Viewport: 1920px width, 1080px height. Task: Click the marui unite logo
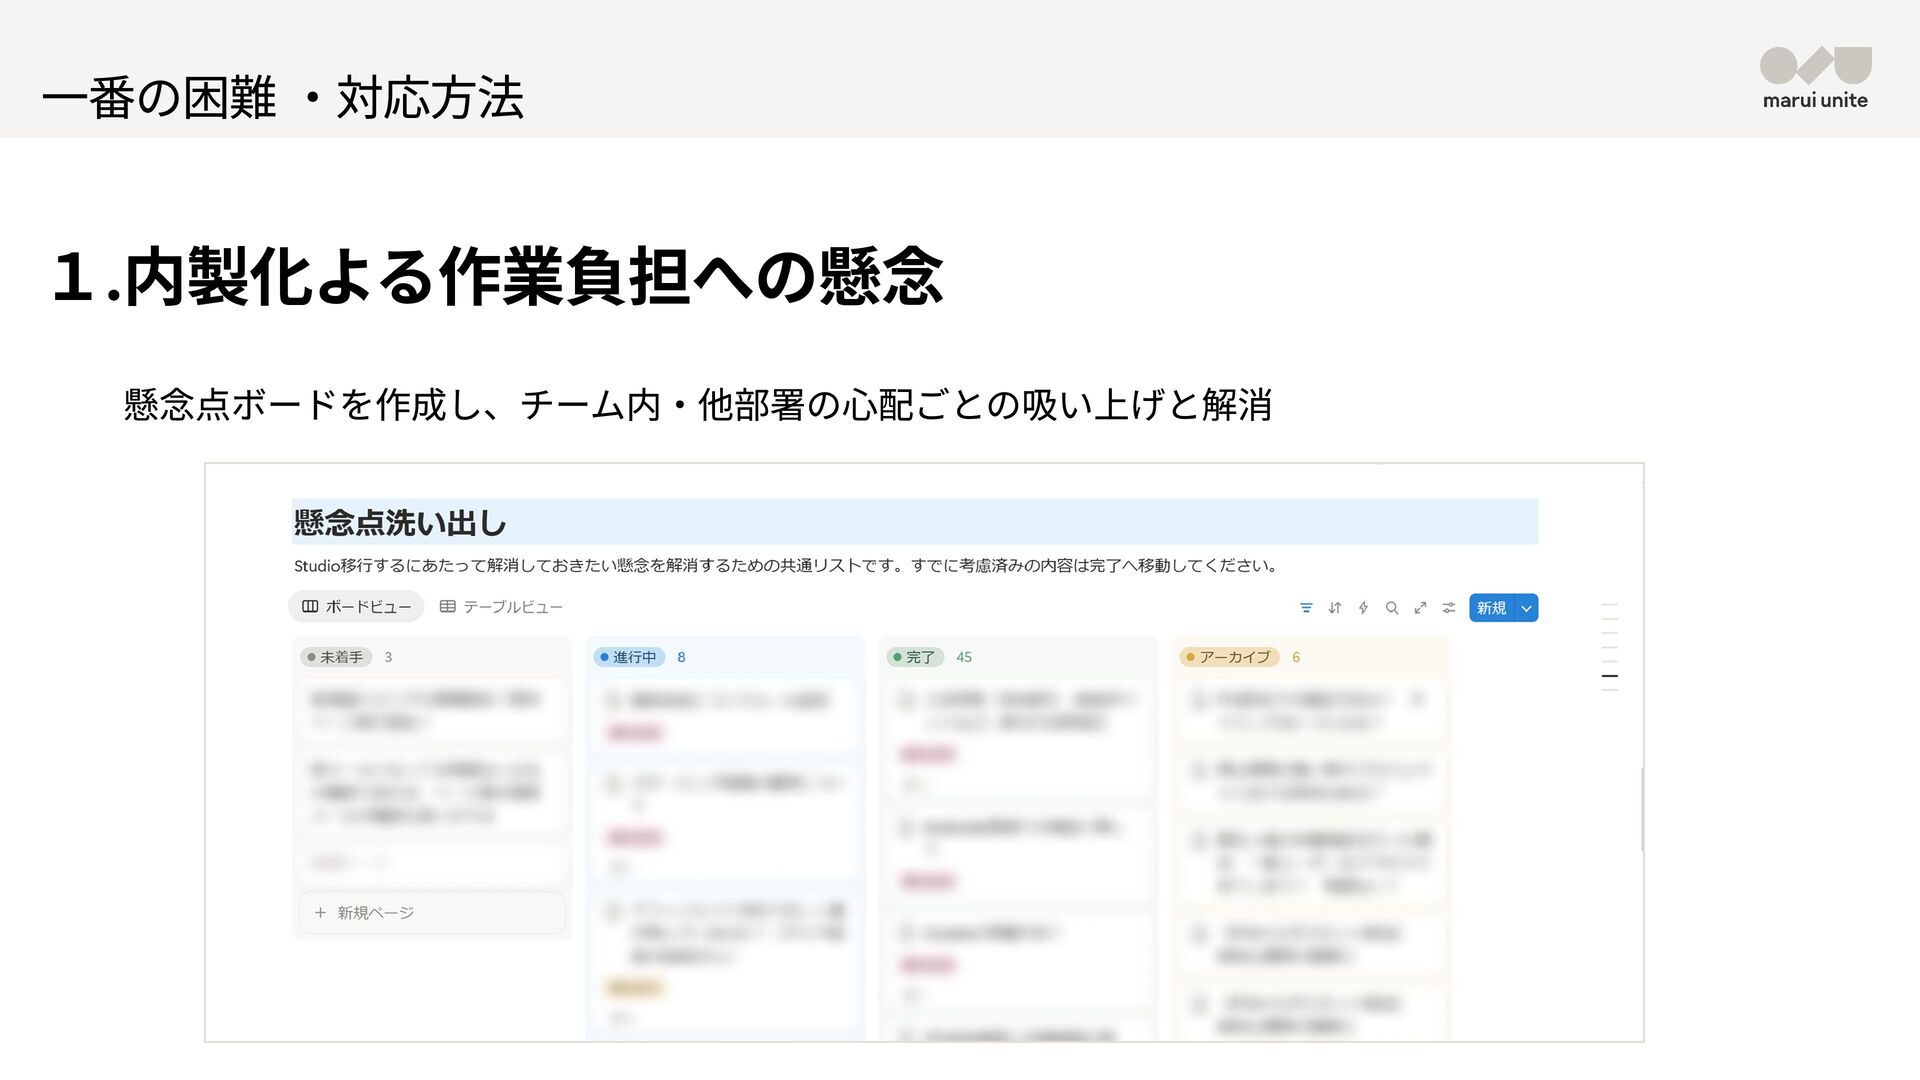(x=1815, y=78)
